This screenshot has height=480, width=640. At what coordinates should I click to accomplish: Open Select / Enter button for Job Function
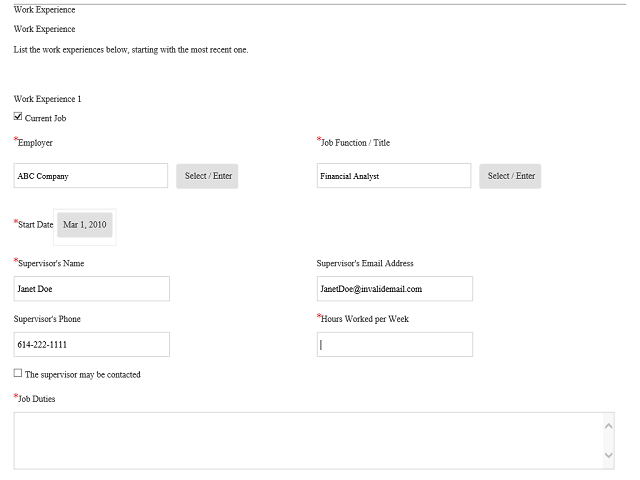point(510,176)
